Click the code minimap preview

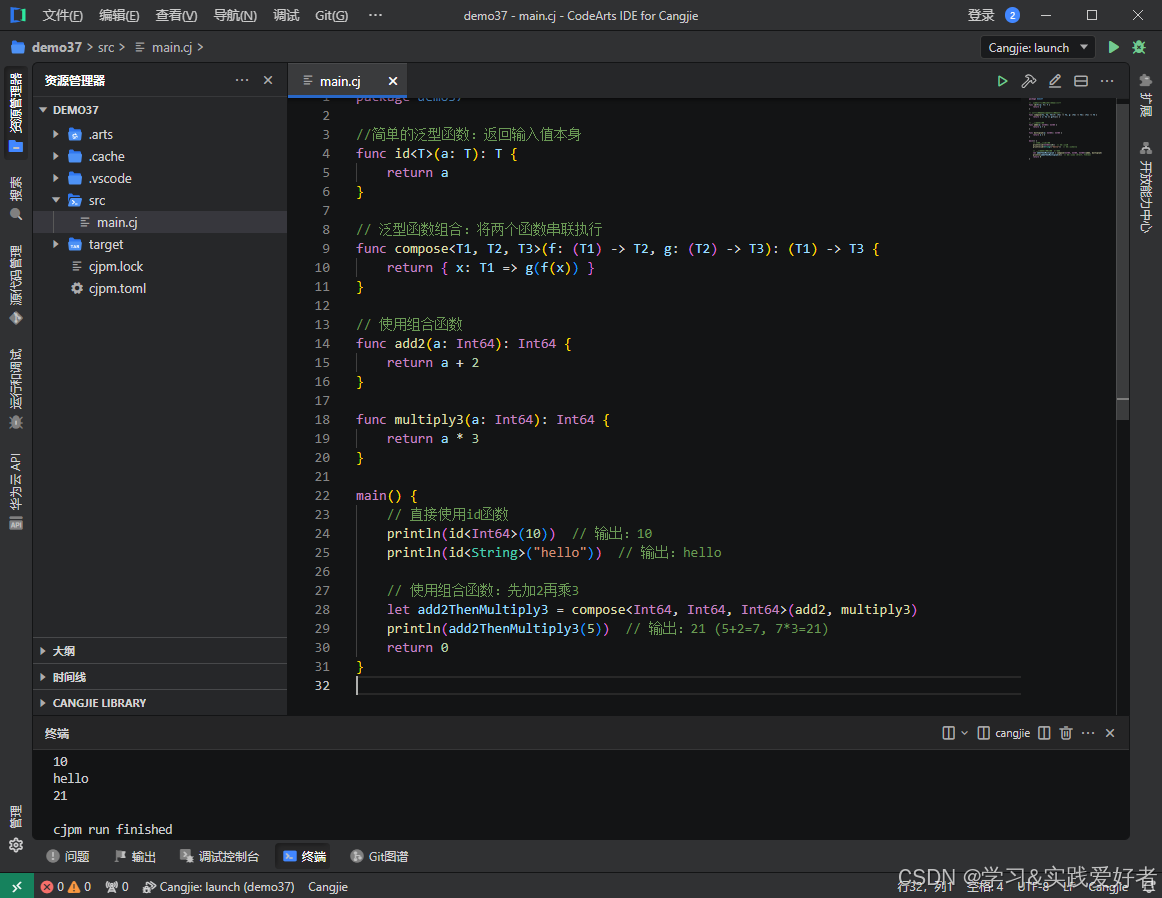tap(1066, 127)
